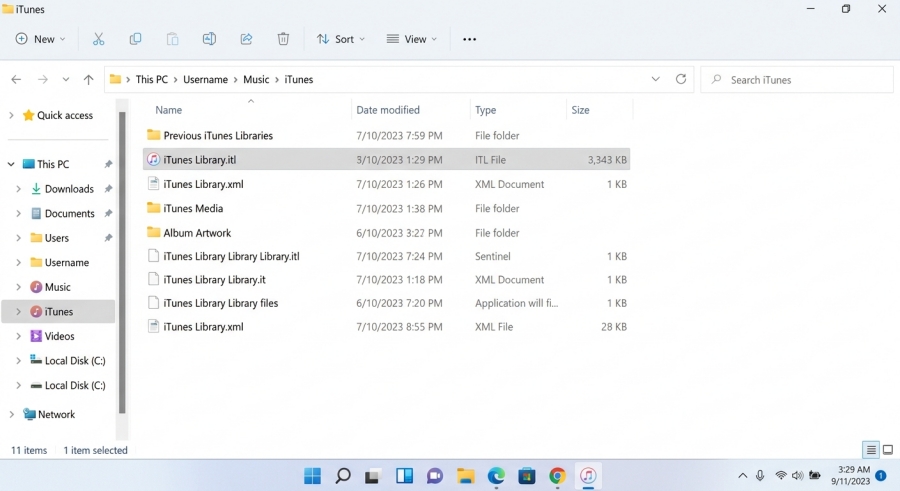Refresh the iTunes folder view

(x=681, y=79)
